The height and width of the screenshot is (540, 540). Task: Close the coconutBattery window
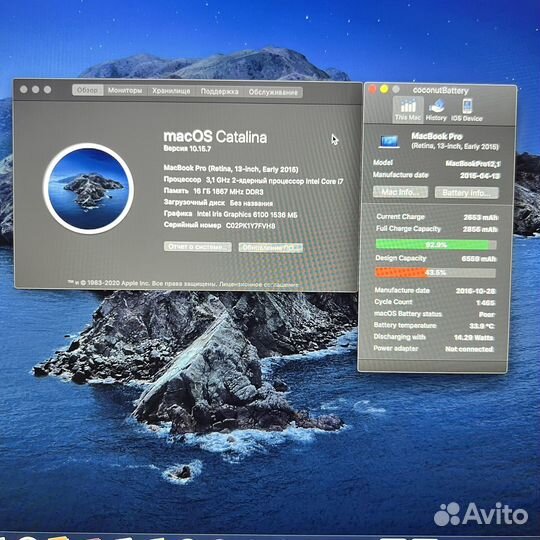pyautogui.click(x=372, y=90)
